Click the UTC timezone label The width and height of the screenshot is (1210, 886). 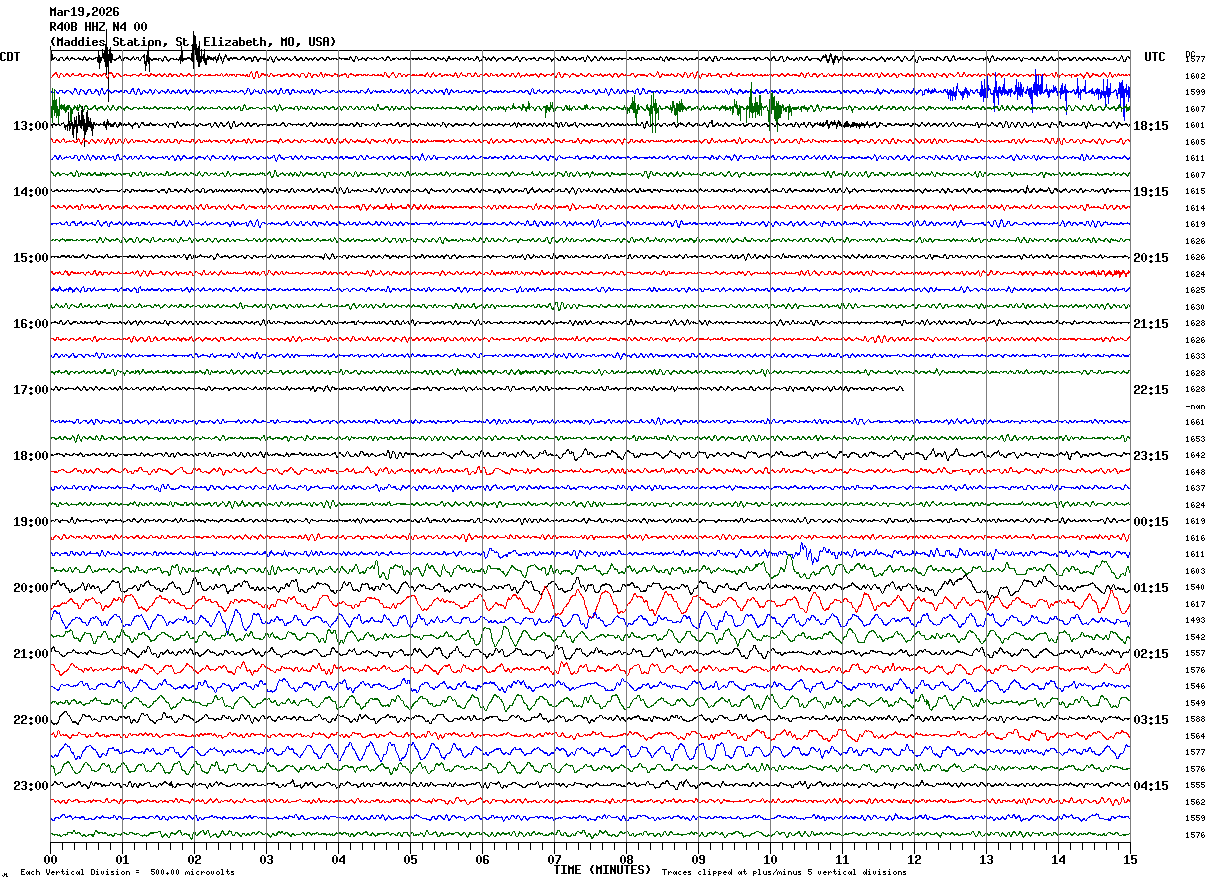coord(1155,57)
